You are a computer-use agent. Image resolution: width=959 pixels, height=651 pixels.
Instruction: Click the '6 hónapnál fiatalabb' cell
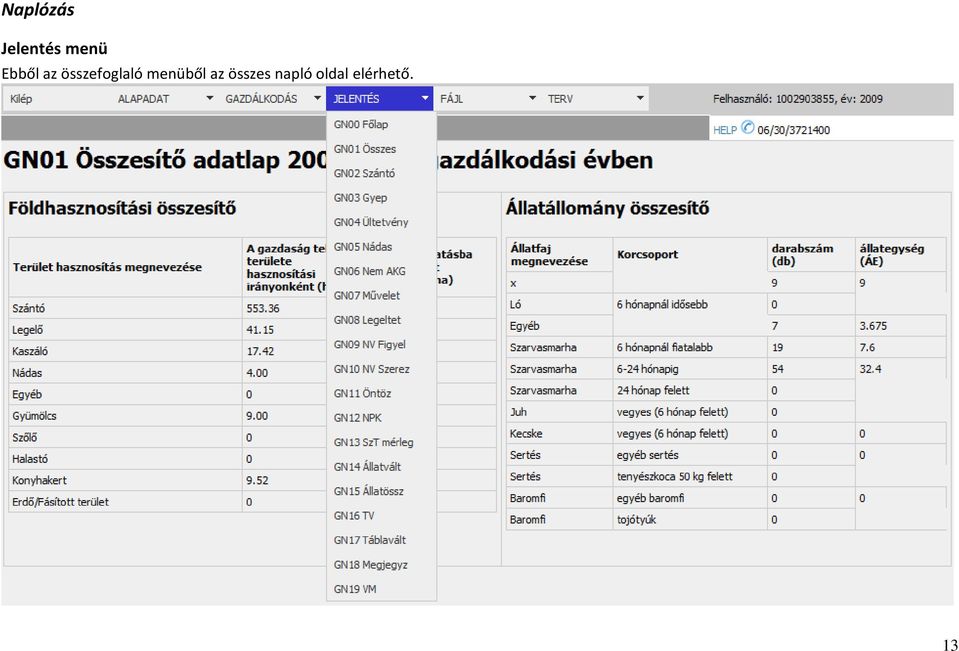click(x=665, y=348)
